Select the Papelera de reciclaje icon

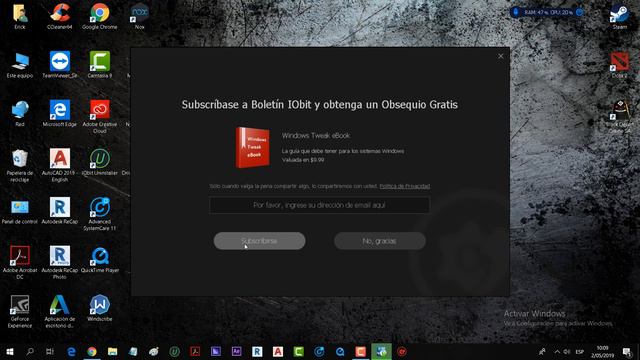(20, 165)
